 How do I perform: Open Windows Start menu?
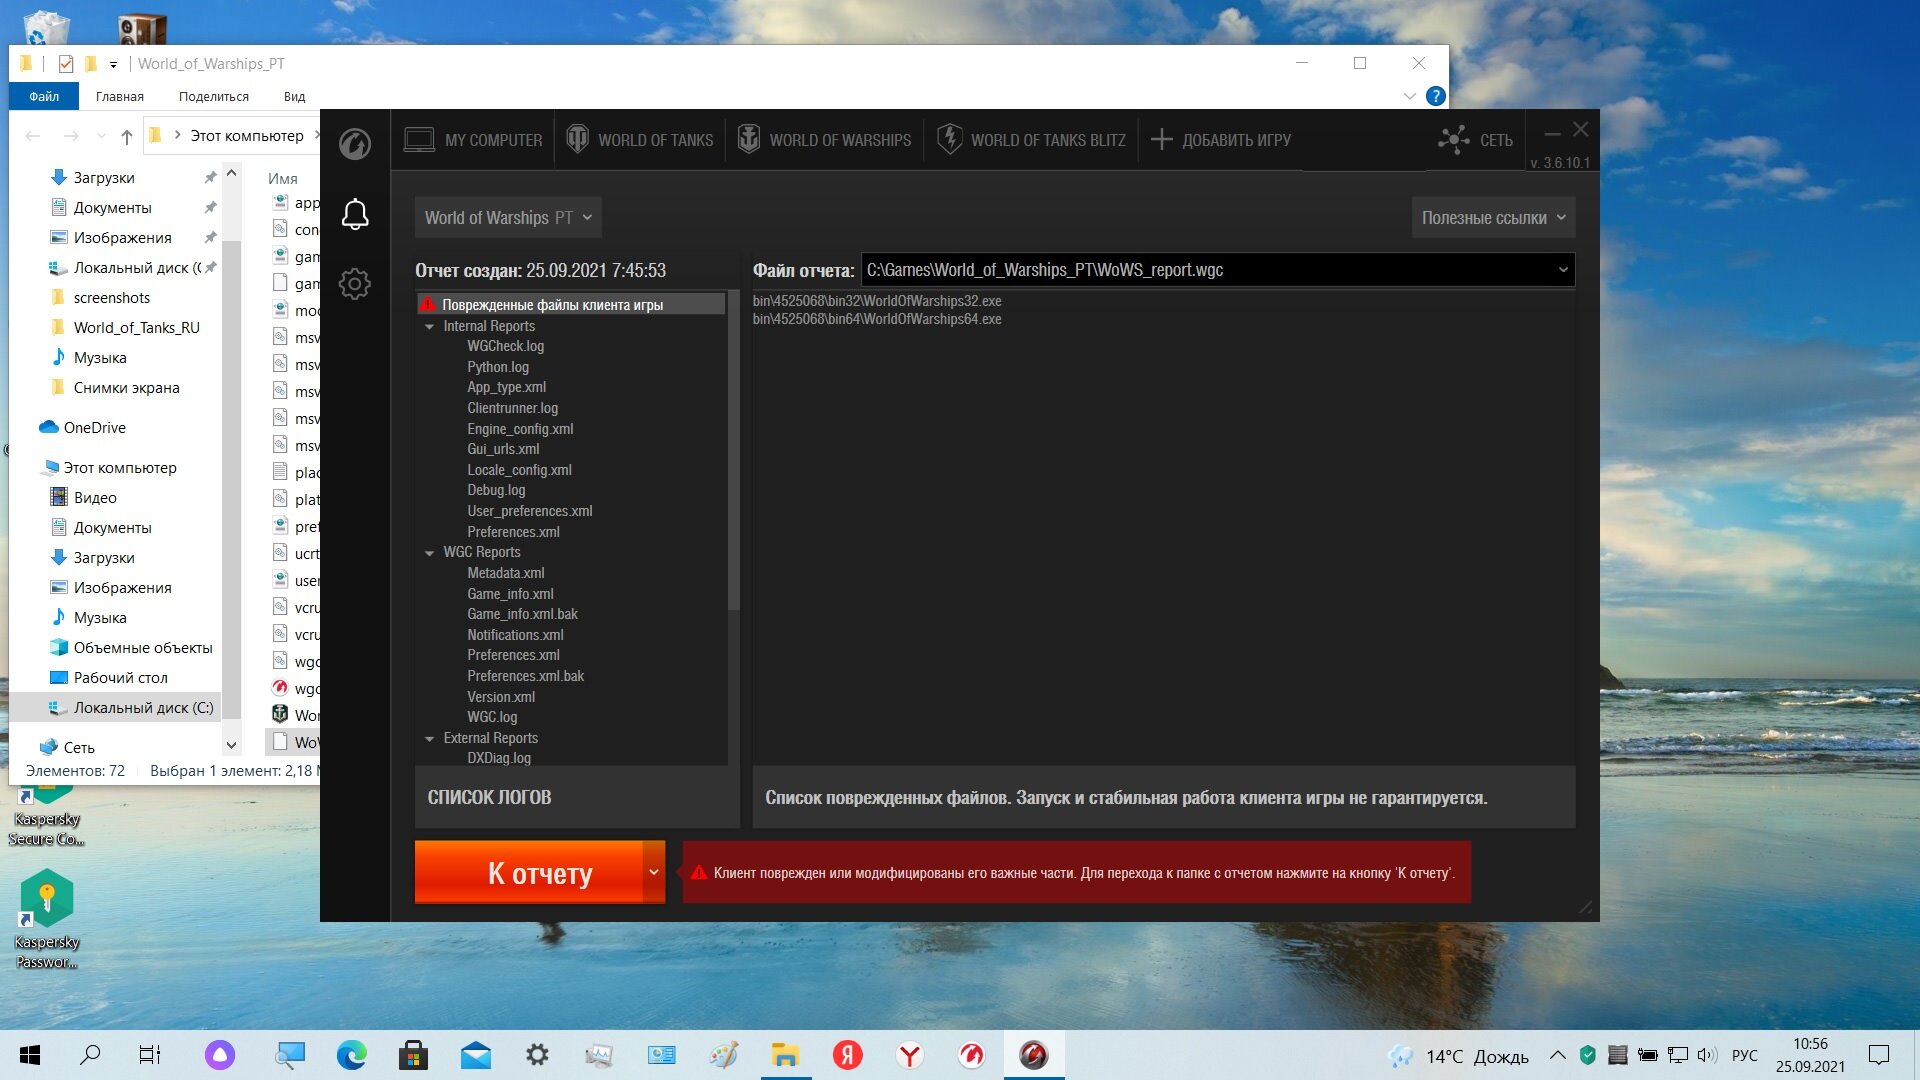tap(29, 1055)
